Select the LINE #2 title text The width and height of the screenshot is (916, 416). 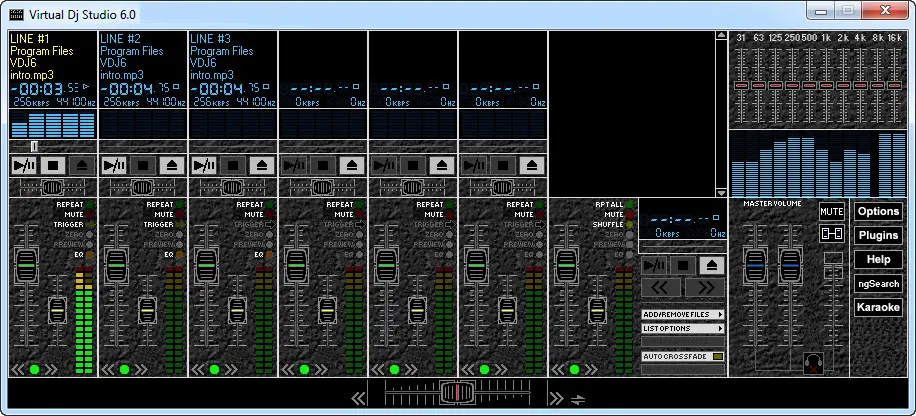tap(120, 39)
